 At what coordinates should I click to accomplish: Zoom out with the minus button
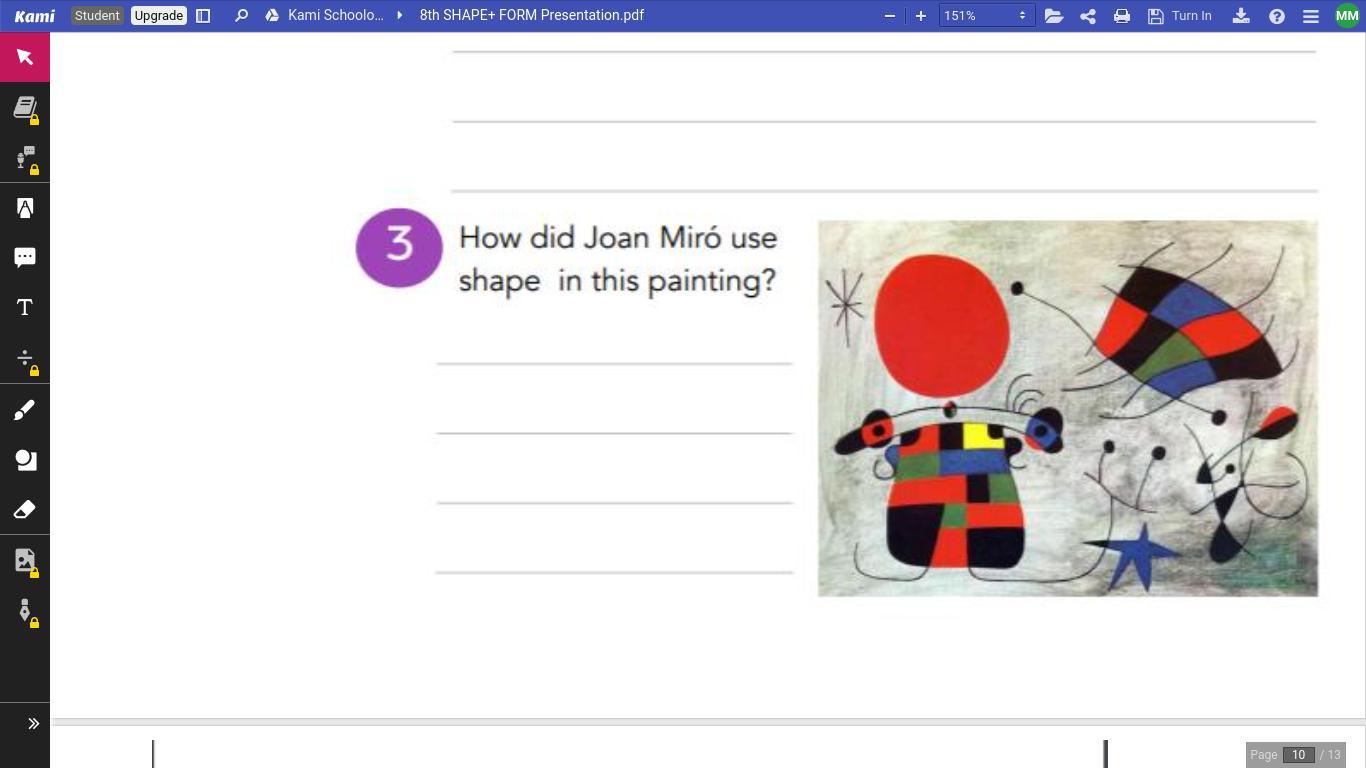(x=890, y=16)
